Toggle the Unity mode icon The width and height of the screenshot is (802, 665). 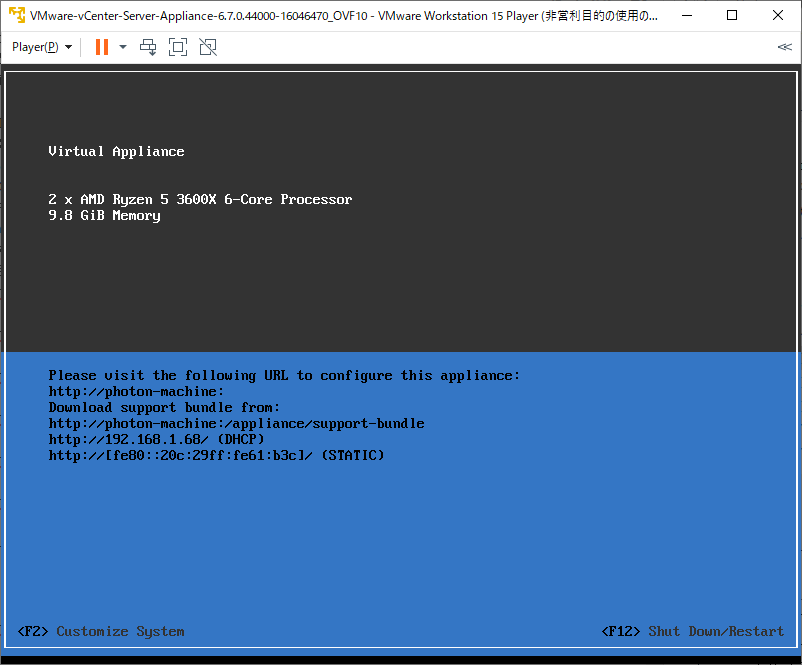click(208, 47)
